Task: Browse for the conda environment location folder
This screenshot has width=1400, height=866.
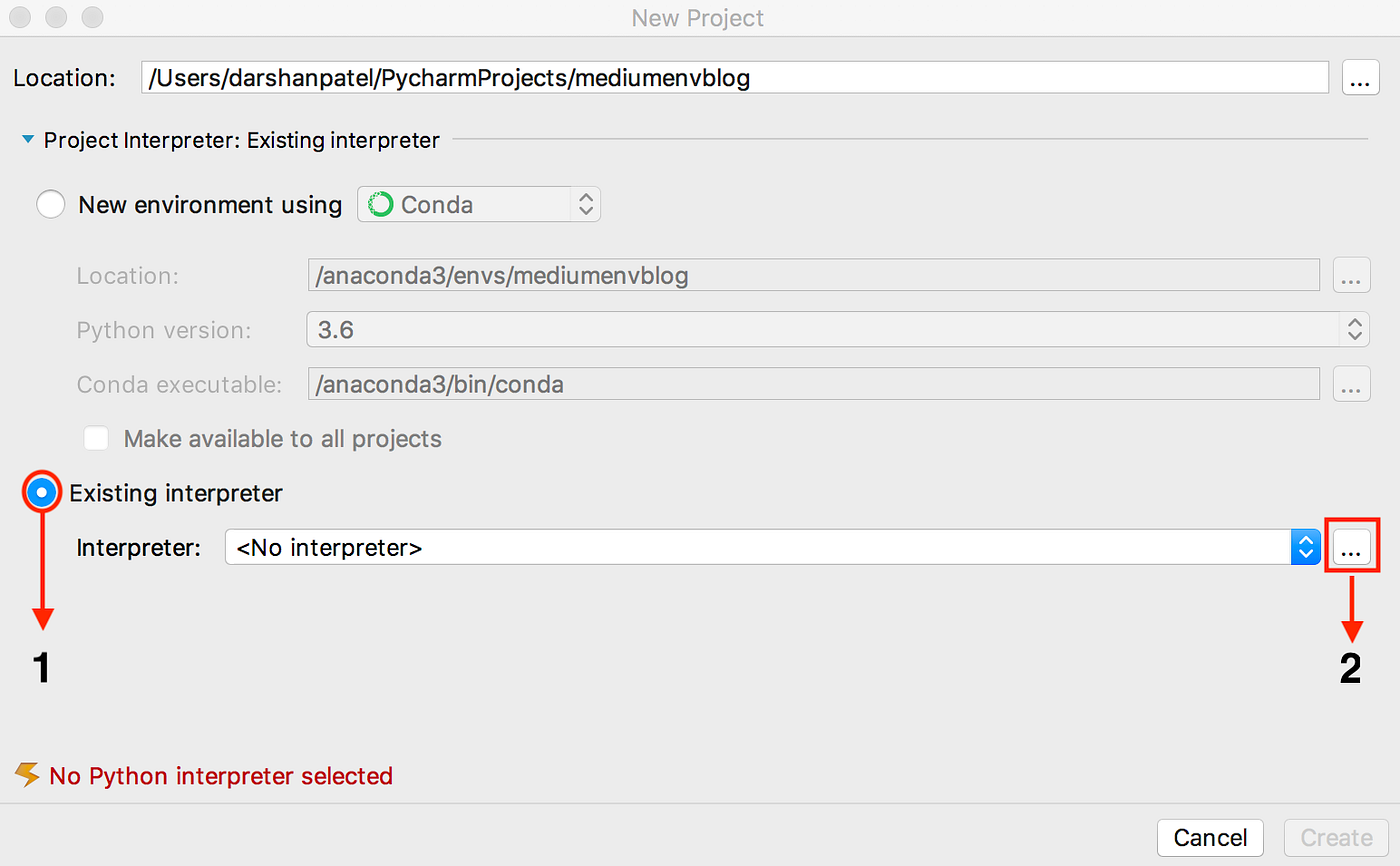Action: [1351, 275]
